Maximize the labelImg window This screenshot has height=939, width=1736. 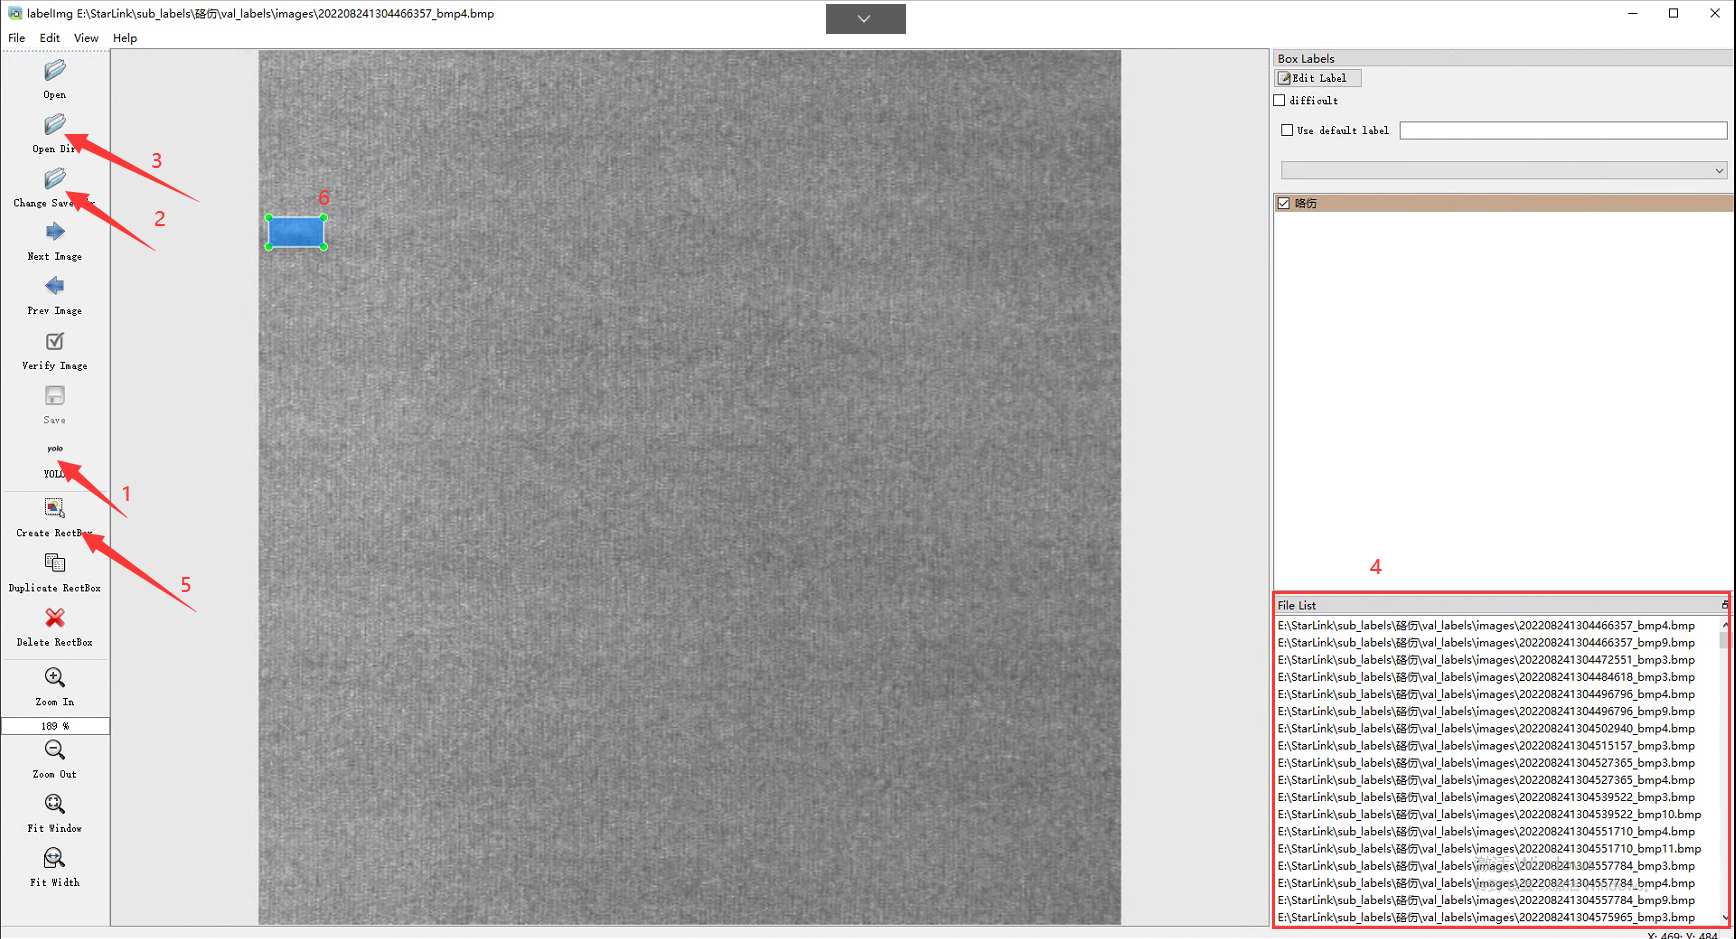(1673, 13)
